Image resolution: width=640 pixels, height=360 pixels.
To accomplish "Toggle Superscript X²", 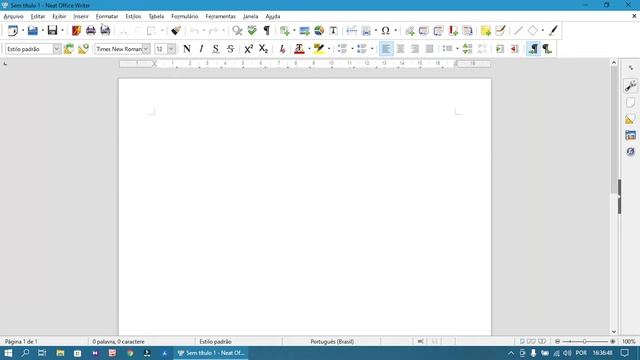I will pos(249,49).
